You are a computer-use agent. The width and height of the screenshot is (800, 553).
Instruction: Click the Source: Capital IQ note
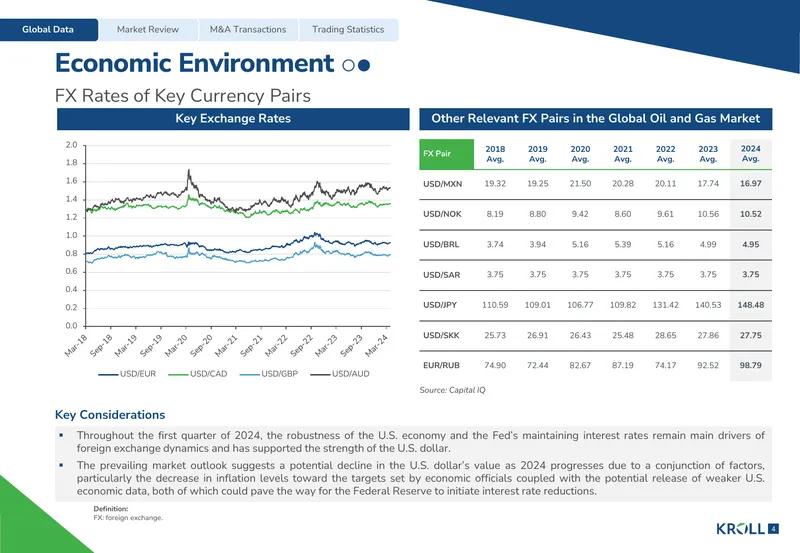click(453, 390)
